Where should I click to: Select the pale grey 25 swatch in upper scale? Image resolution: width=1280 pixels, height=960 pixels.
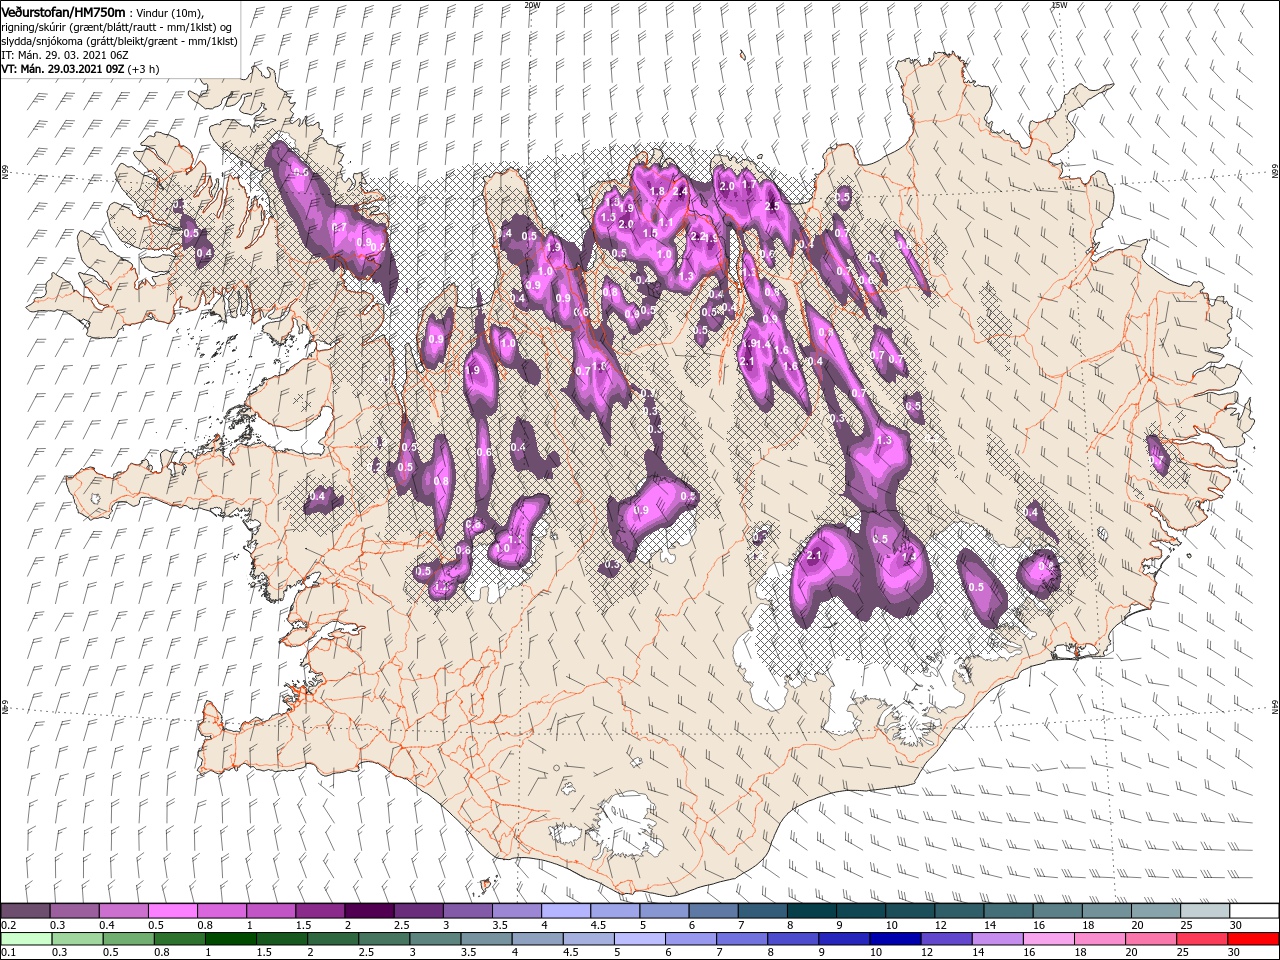(x=1205, y=911)
